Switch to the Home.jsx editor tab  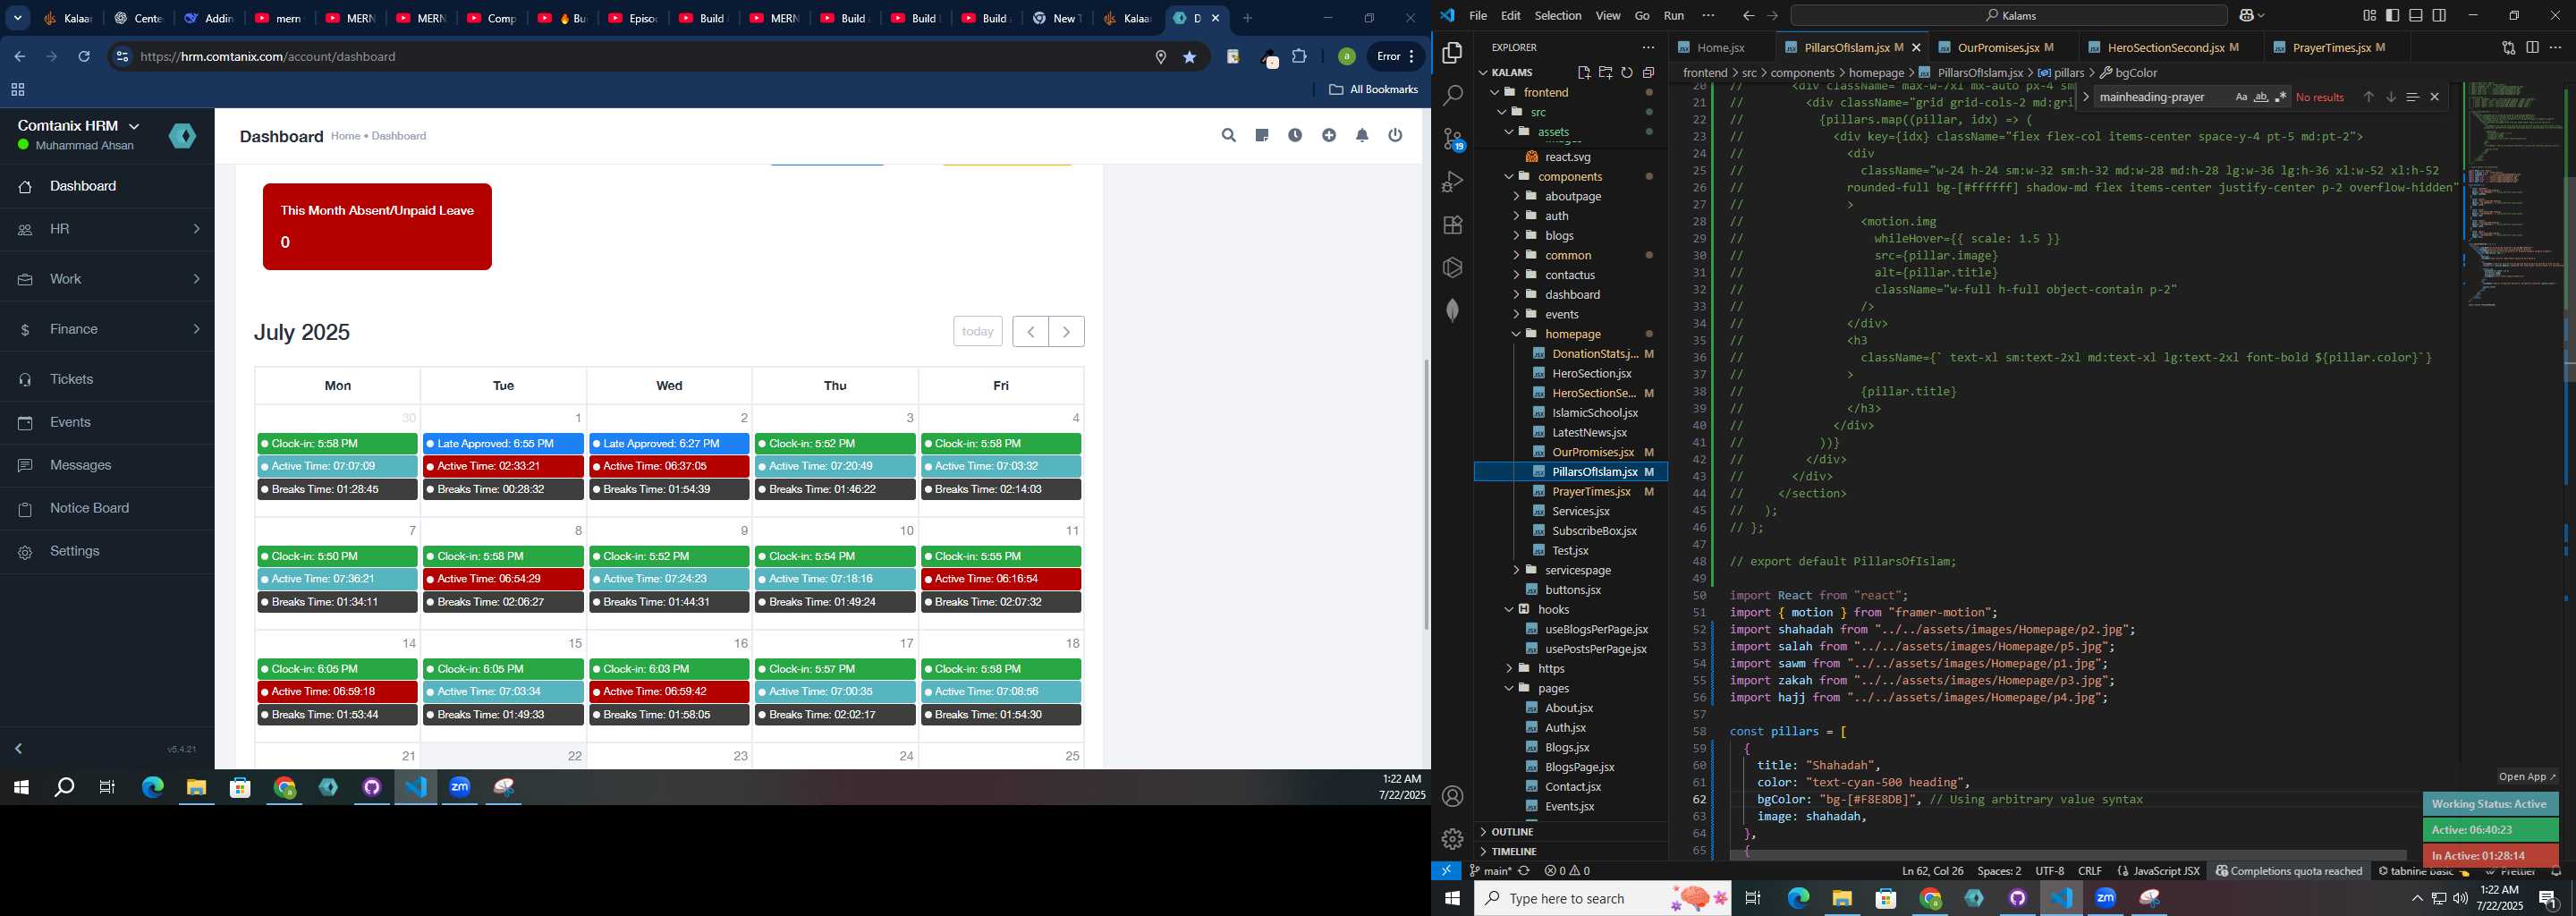point(1720,47)
